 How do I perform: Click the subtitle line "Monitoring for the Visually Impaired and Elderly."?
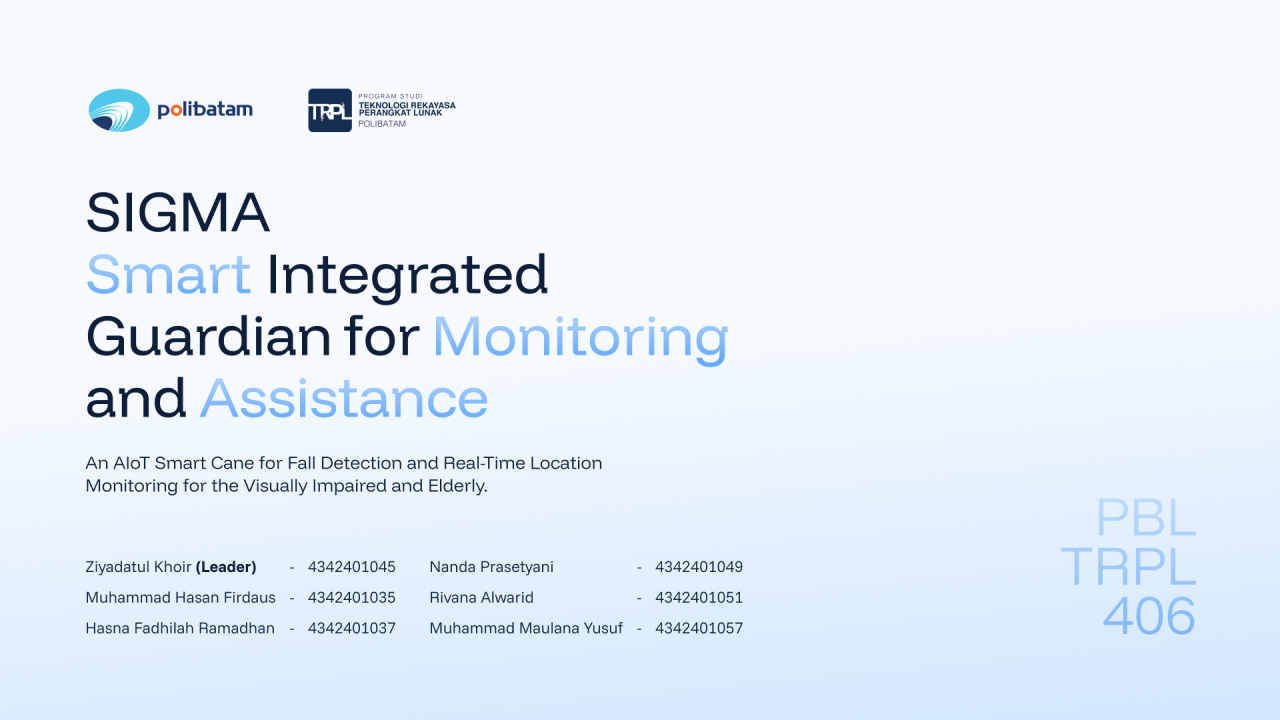(286, 487)
